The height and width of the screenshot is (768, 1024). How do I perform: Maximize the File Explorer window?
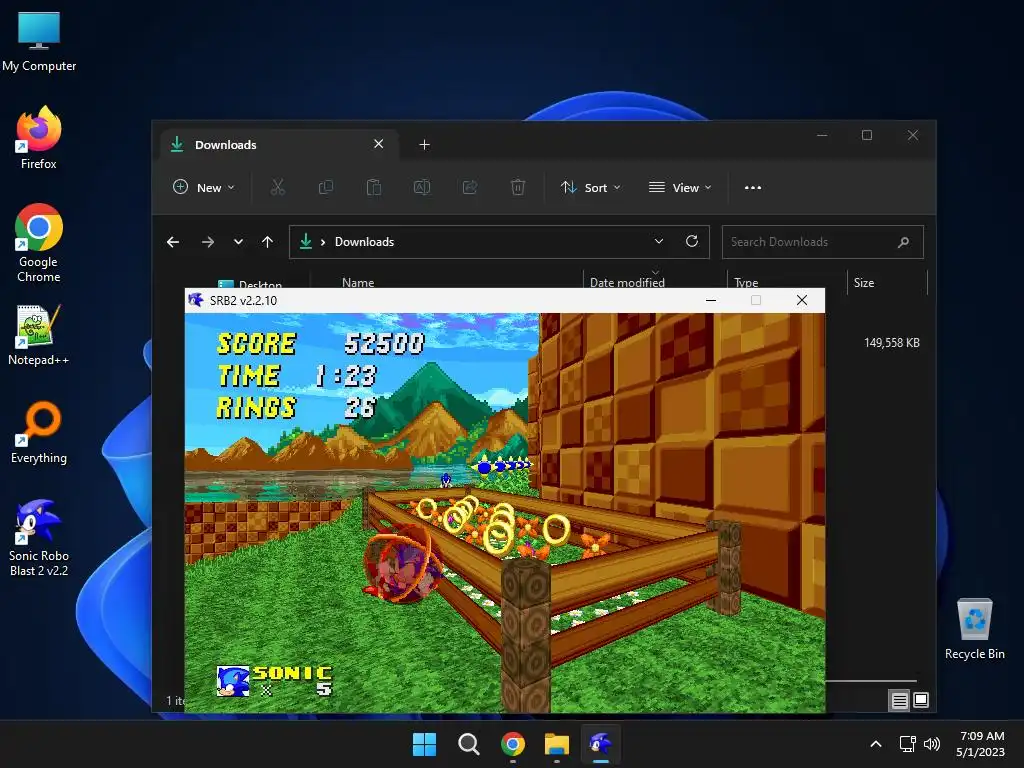tap(867, 135)
